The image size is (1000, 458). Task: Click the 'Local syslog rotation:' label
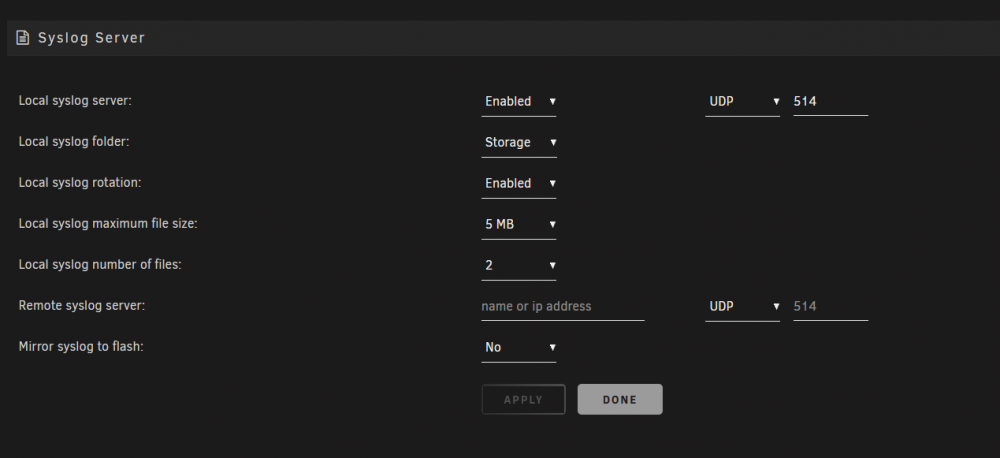80,182
